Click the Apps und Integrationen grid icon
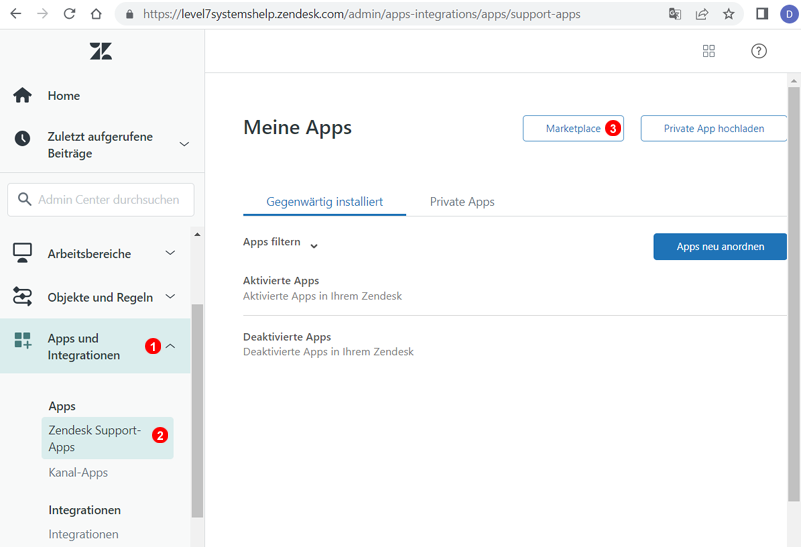801x547 pixels. tap(22, 340)
